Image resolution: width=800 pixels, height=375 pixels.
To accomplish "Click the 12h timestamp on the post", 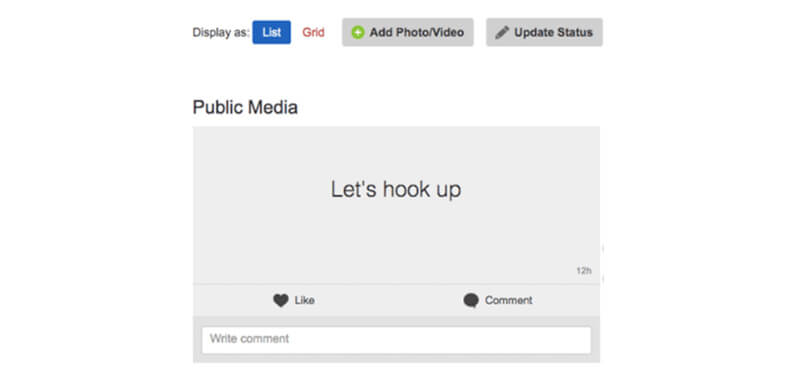I will pyautogui.click(x=584, y=271).
